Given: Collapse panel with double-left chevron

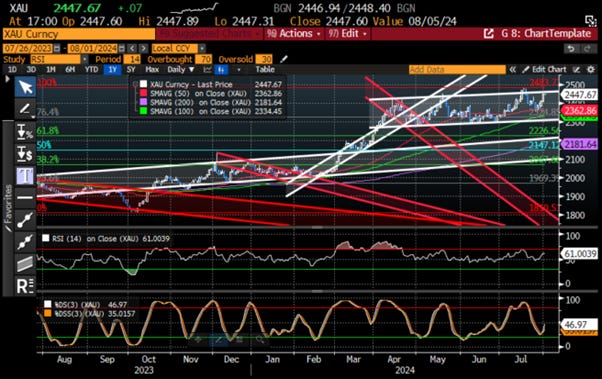Looking at the screenshot, I should (x=513, y=70).
